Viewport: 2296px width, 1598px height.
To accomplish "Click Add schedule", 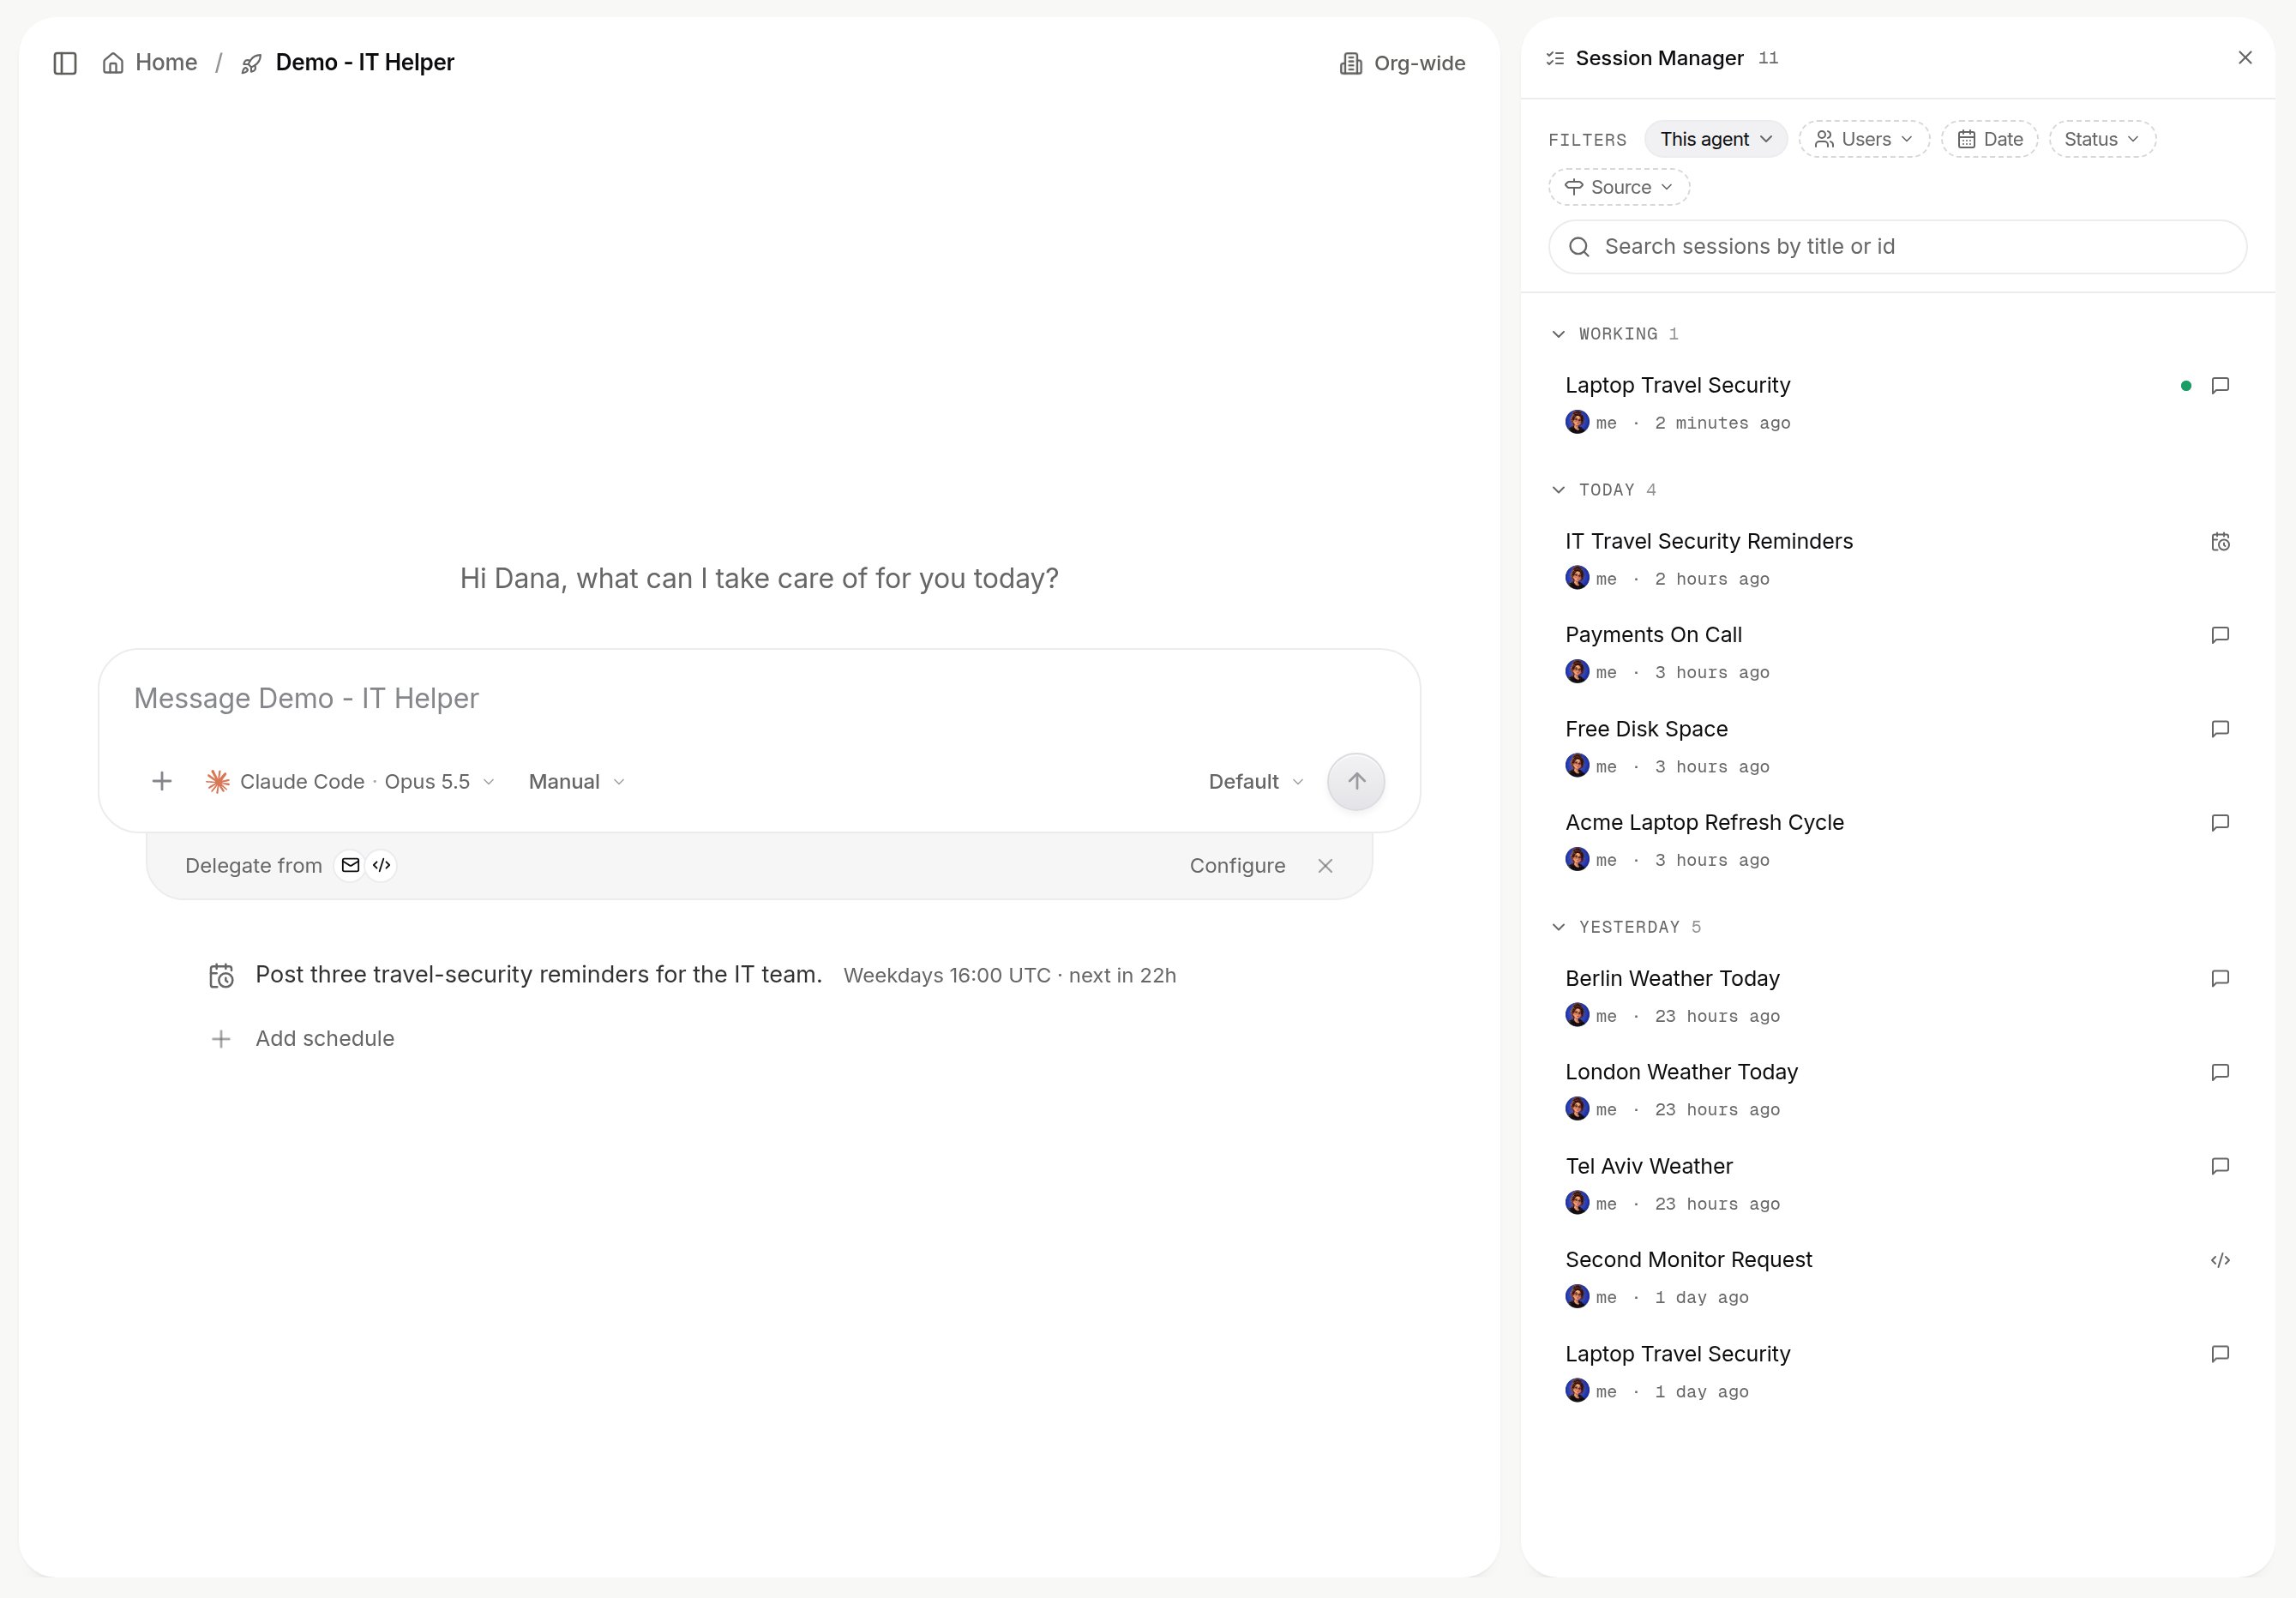I will point(303,1039).
